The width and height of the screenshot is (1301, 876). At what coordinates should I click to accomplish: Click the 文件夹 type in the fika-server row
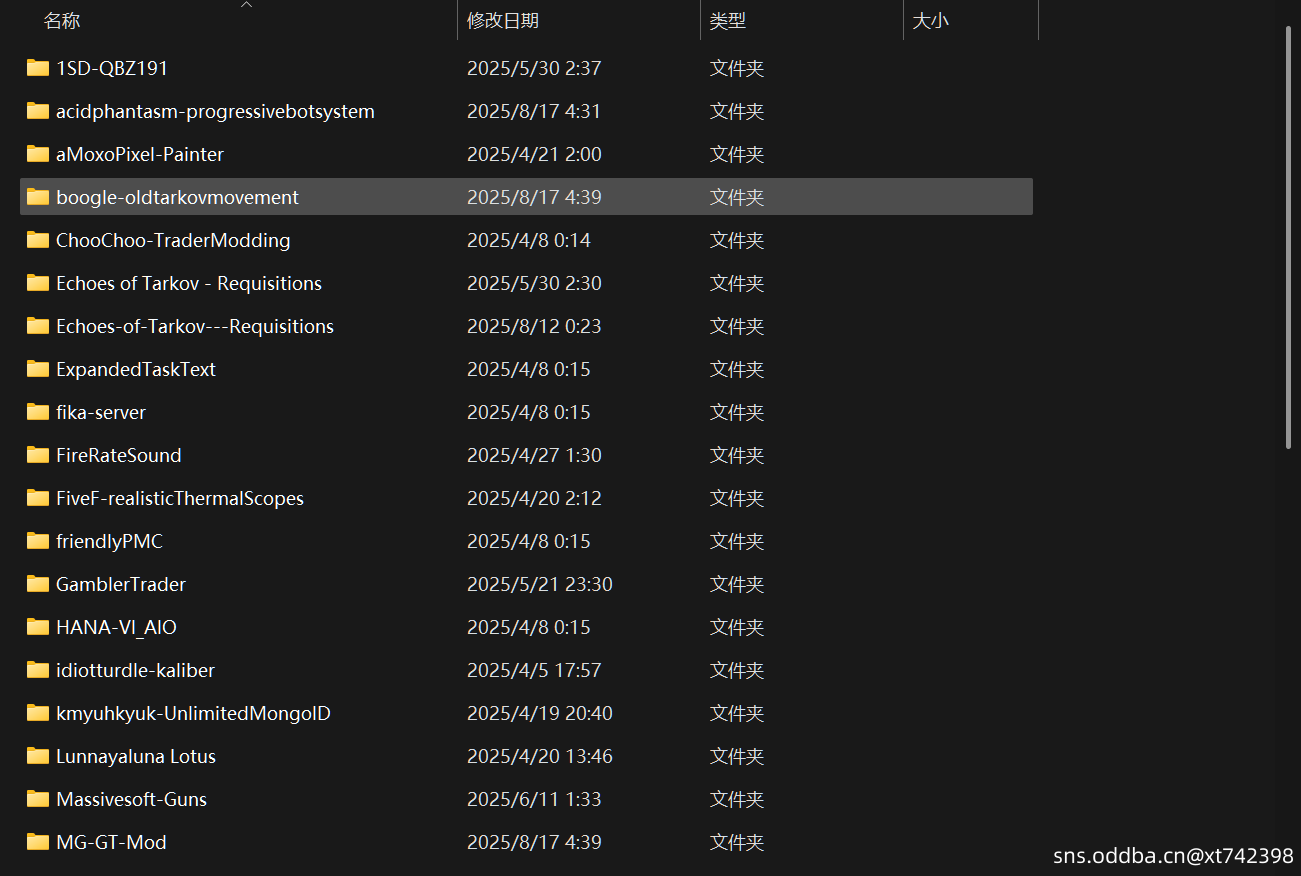[737, 412]
